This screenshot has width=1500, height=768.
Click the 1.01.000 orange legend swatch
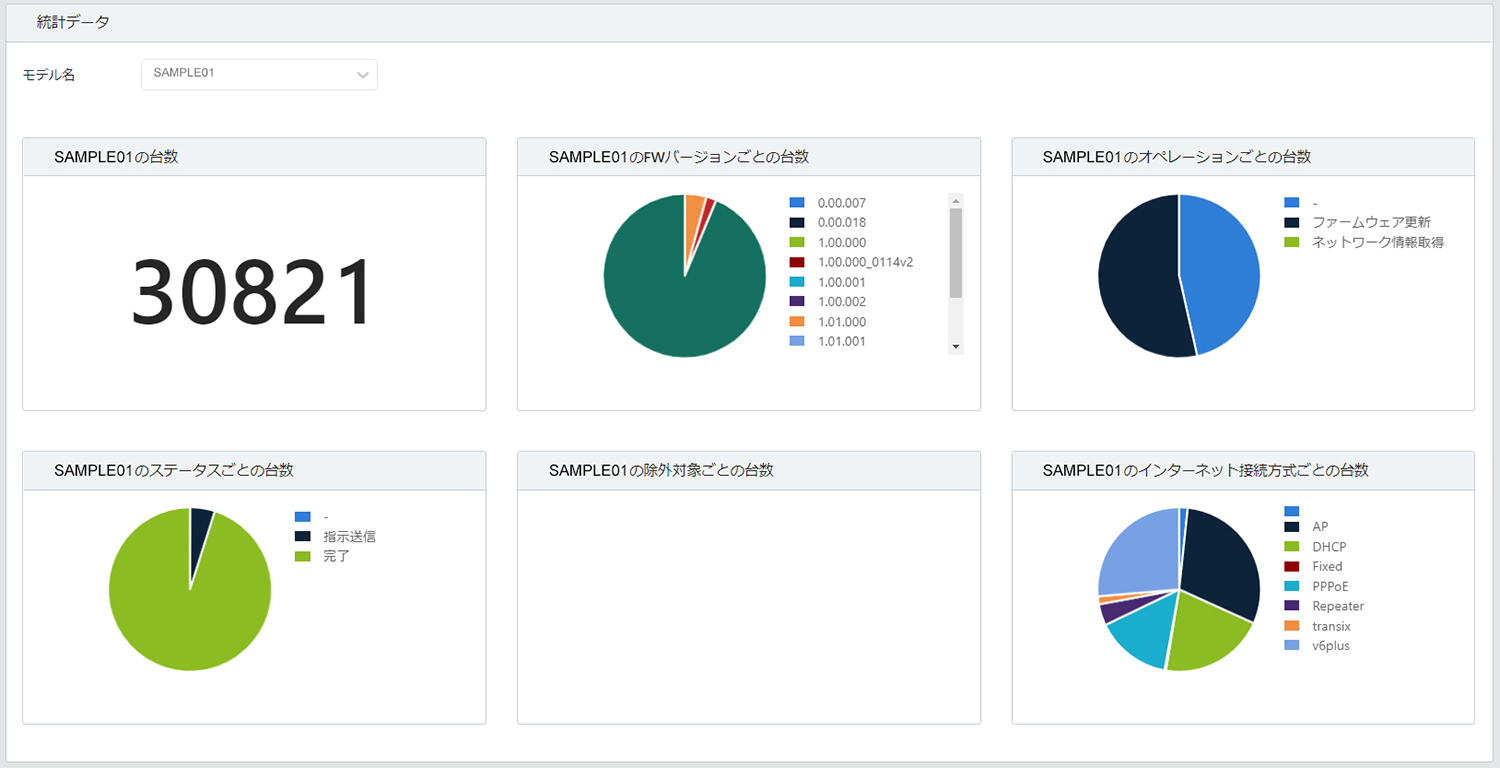click(x=796, y=322)
